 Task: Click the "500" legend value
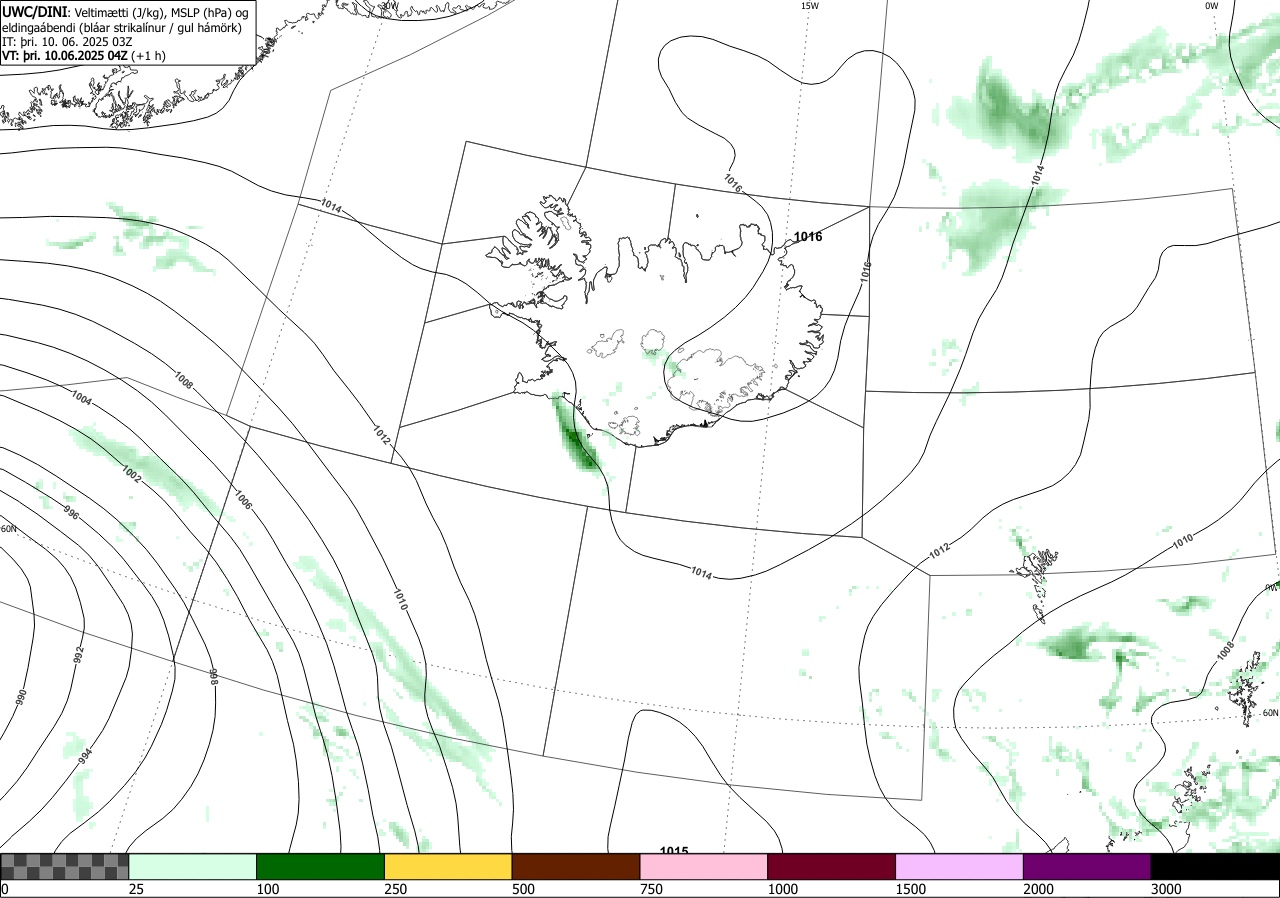(523, 889)
